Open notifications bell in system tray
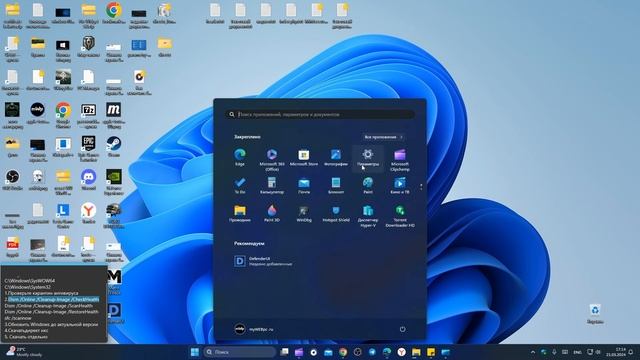The height and width of the screenshot is (360, 640). tap(631, 352)
